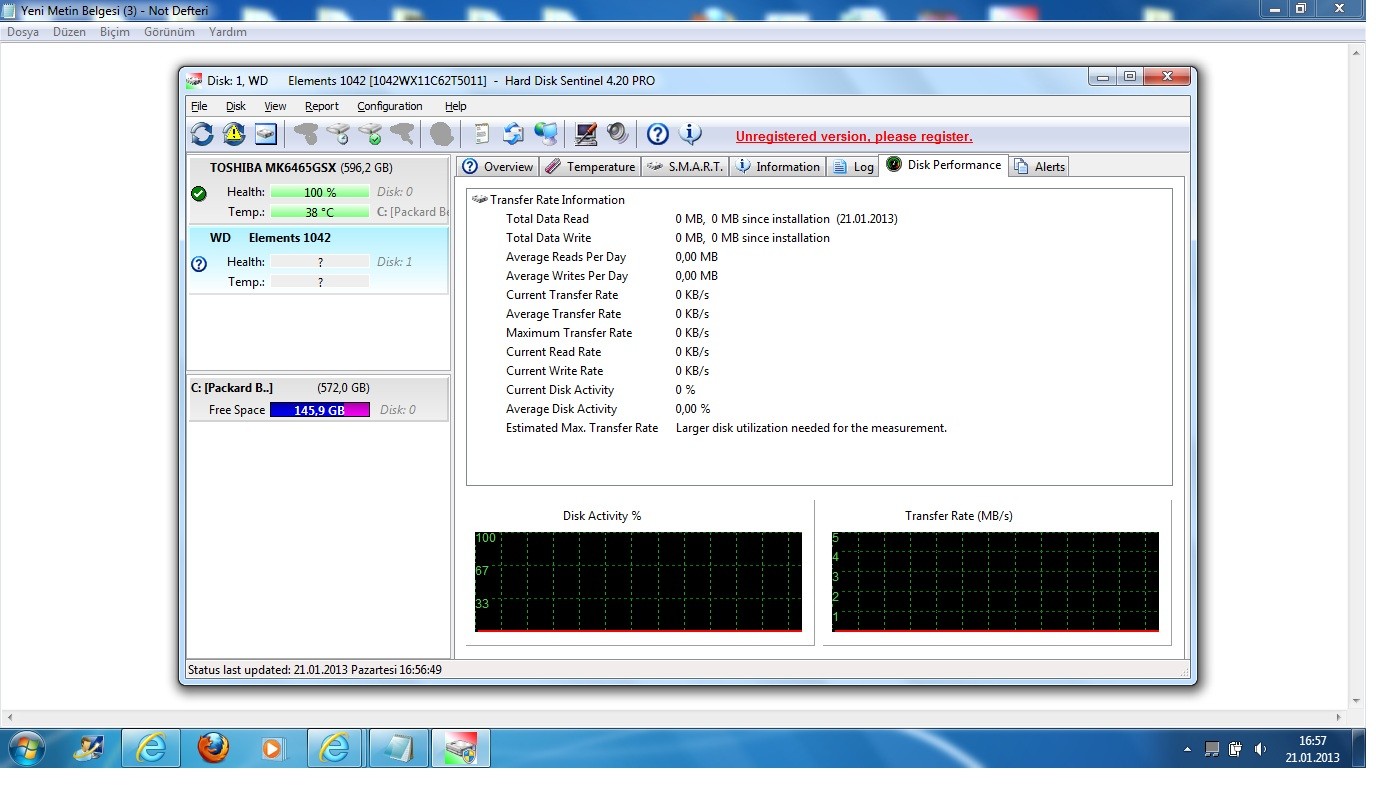Click the blue question mark Help toolbar icon
Screen dimensions: 1376x792
[657, 134]
